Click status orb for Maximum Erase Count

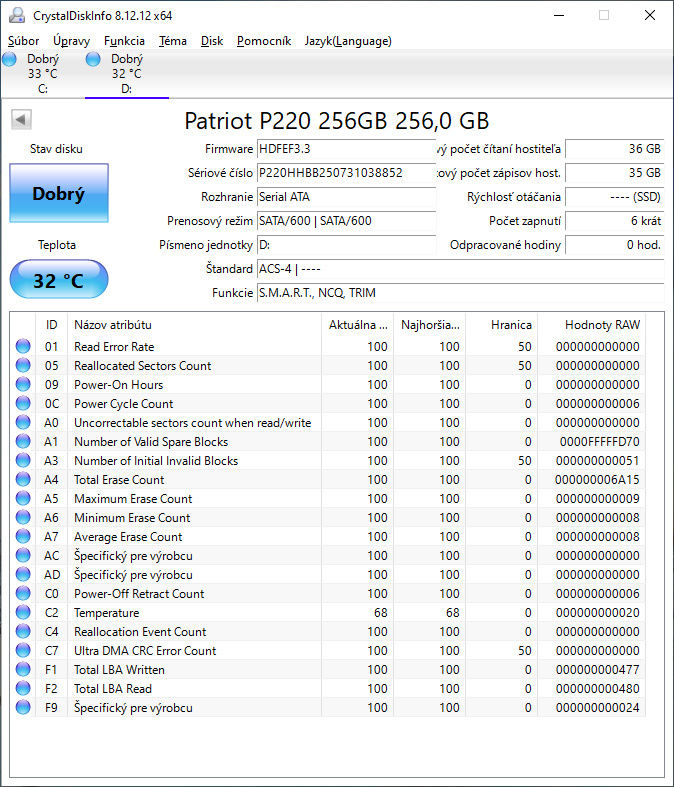tap(23, 498)
